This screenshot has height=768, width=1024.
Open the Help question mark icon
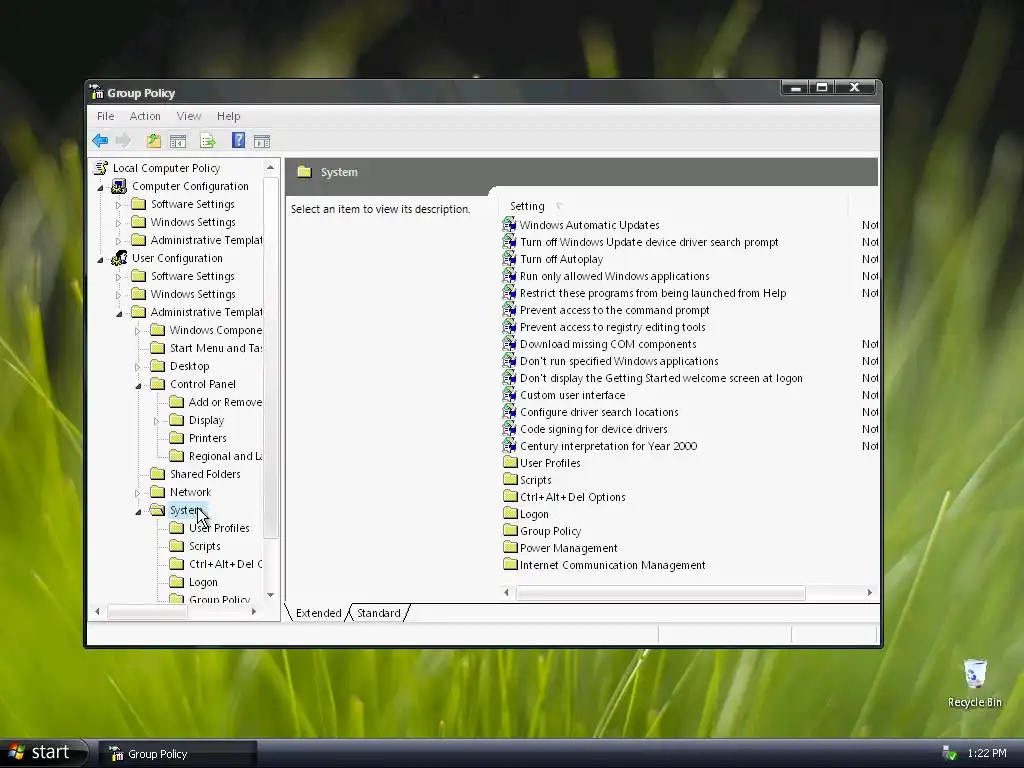(238, 140)
